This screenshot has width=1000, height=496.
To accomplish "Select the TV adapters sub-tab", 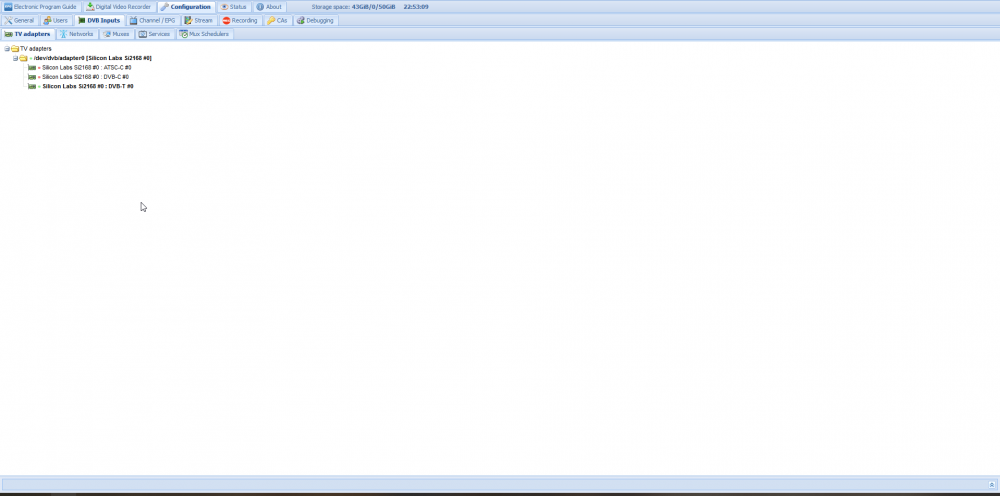I will point(27,34).
